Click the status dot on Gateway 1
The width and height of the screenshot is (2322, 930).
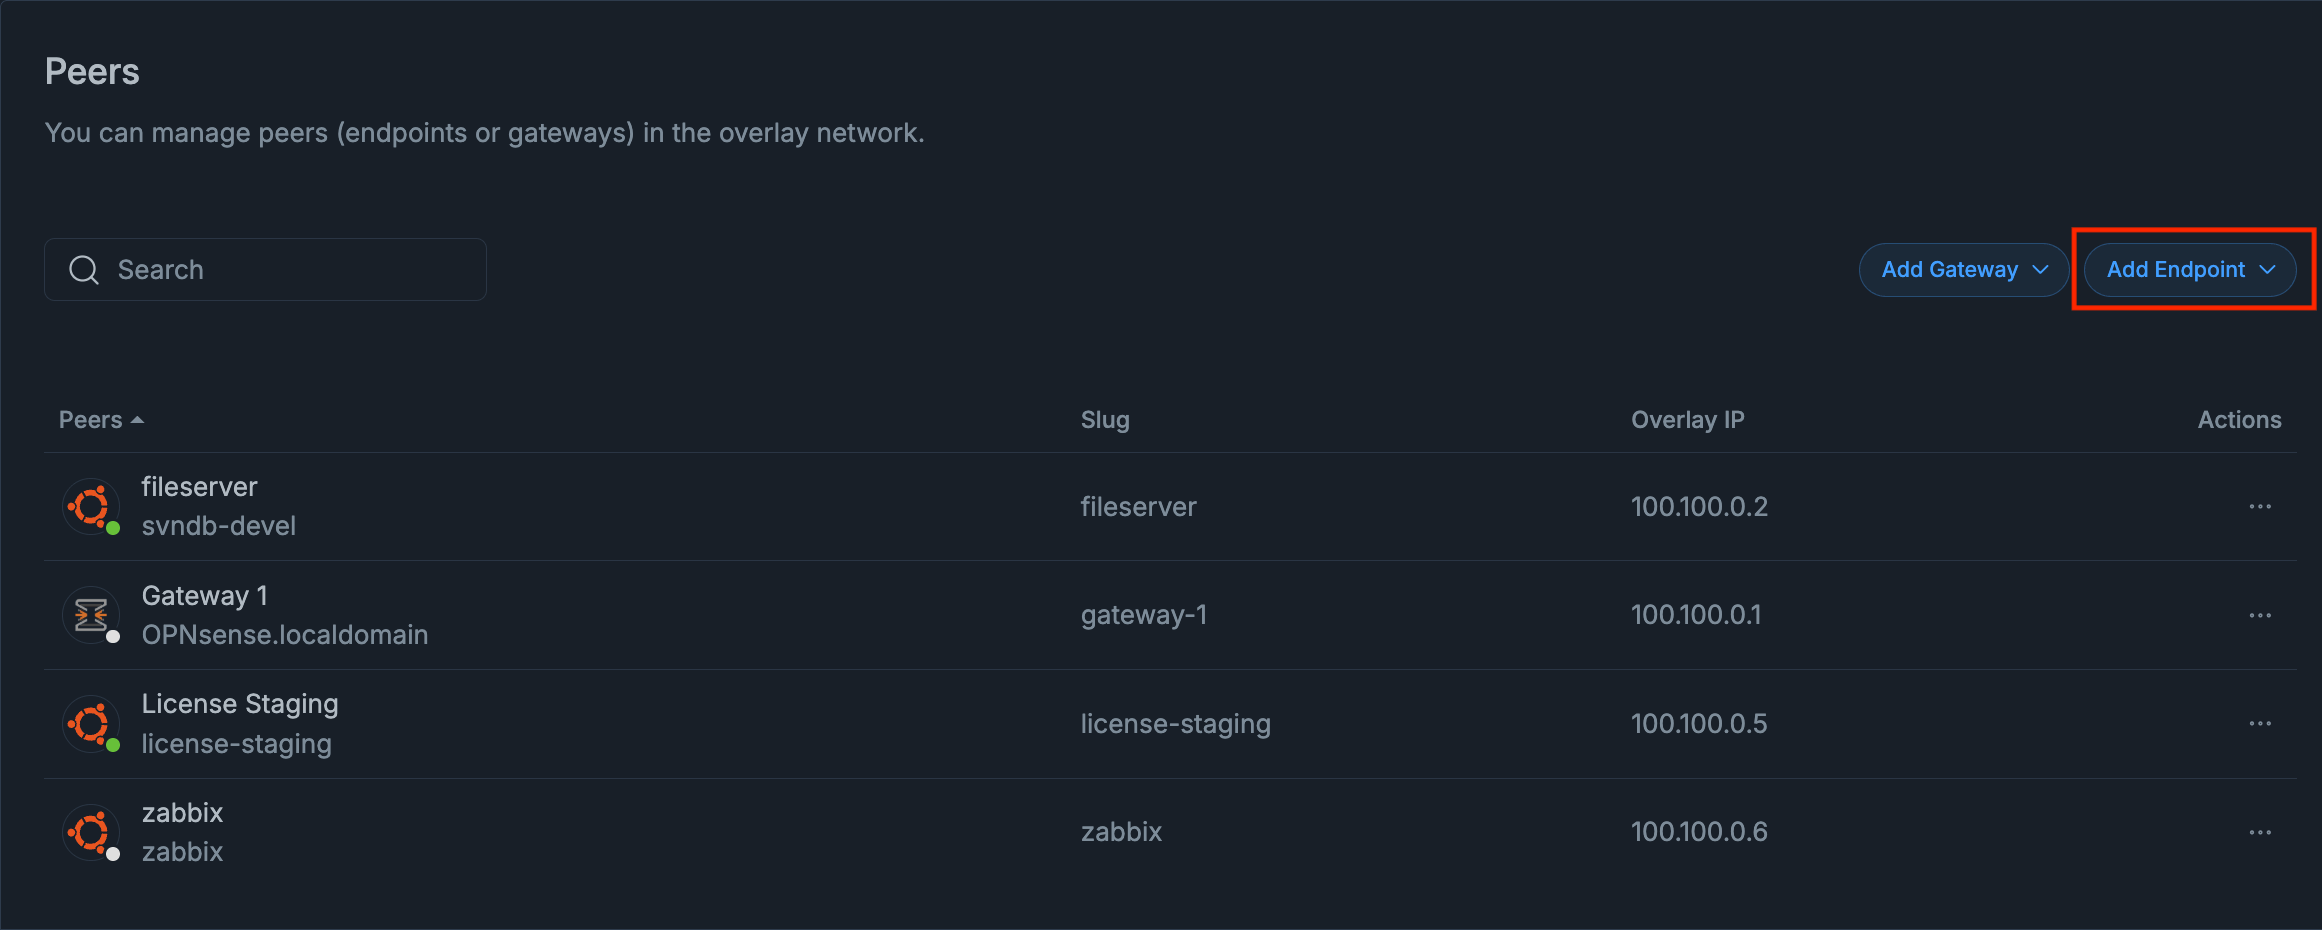click(x=115, y=634)
